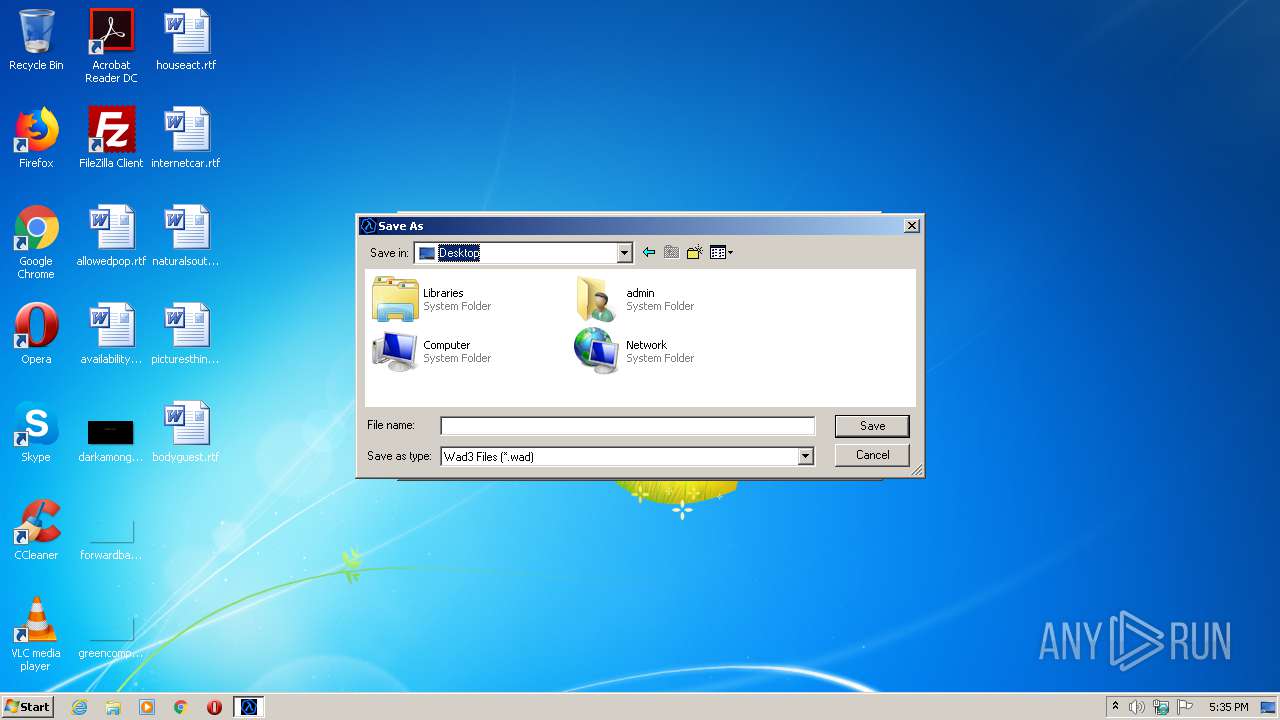Click the Show desktop button
Screen dimensions: 1280x720
1269,707
